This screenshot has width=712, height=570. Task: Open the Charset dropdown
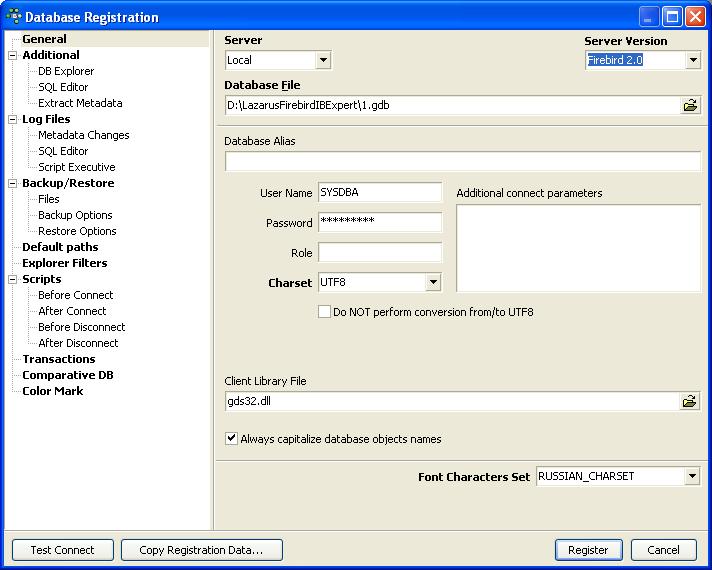click(x=433, y=282)
